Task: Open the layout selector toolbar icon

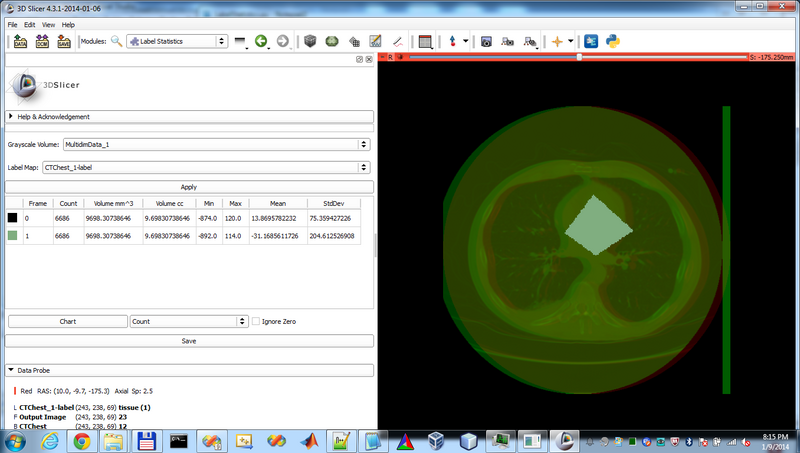Action: 425,41
